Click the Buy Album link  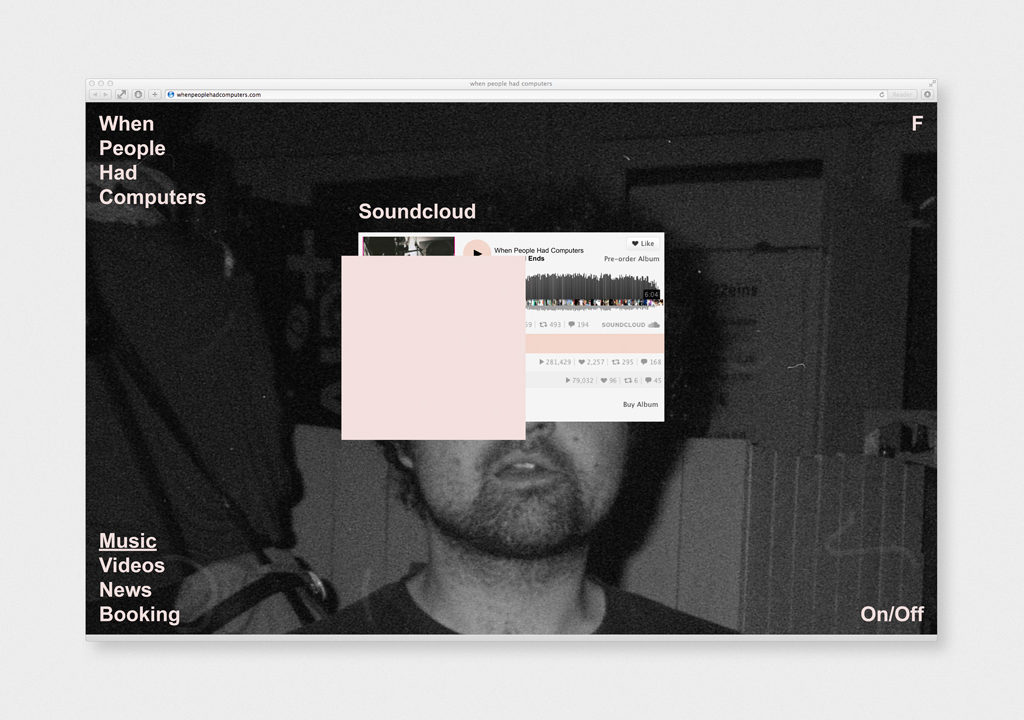(640, 405)
